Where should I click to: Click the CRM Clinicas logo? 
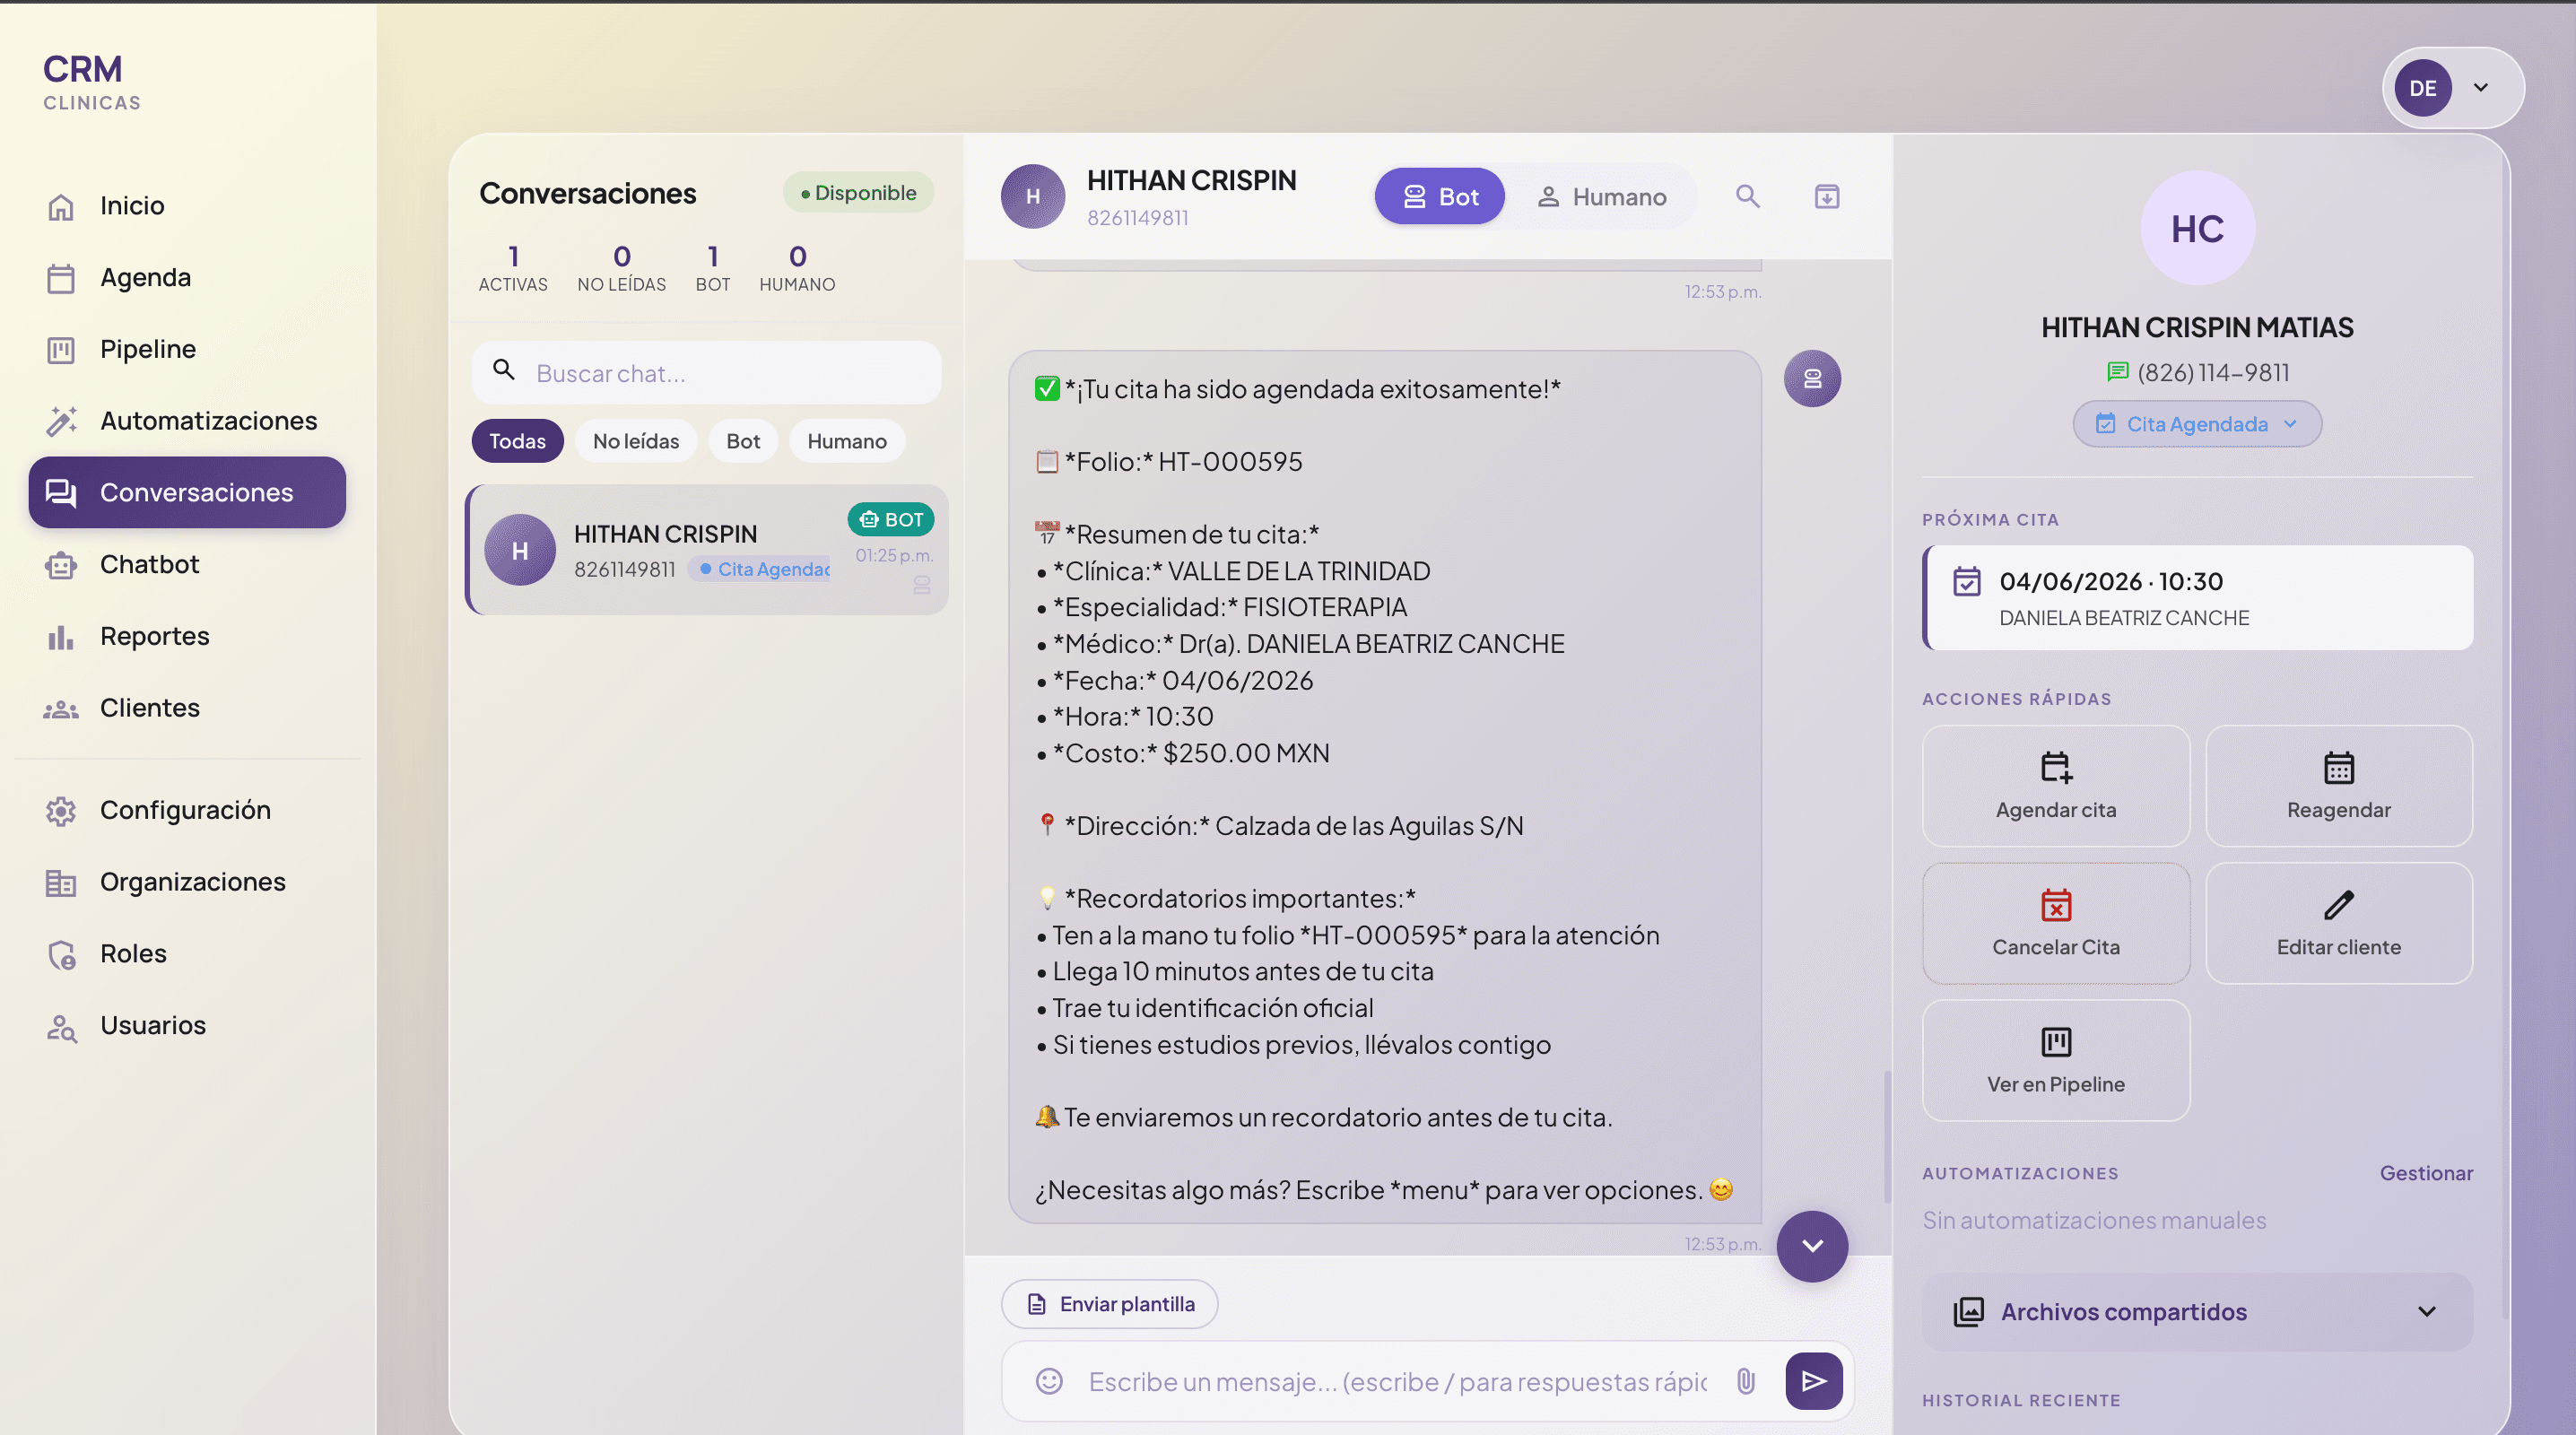tap(92, 82)
